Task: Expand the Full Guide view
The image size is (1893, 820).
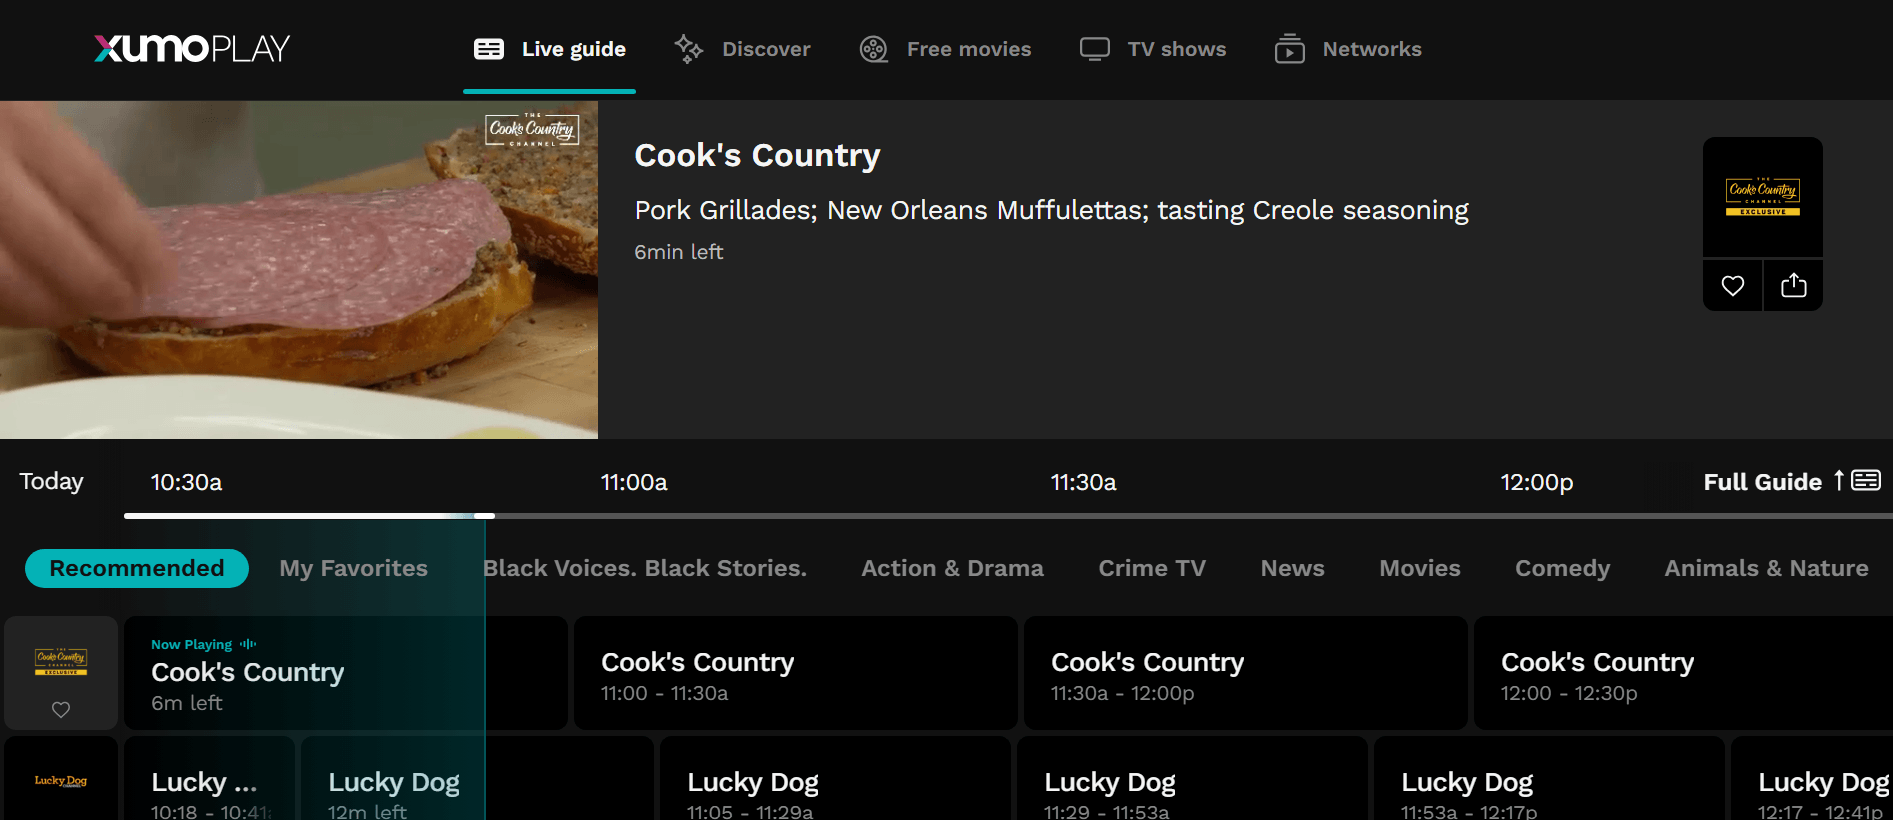Action: [x=1790, y=482]
